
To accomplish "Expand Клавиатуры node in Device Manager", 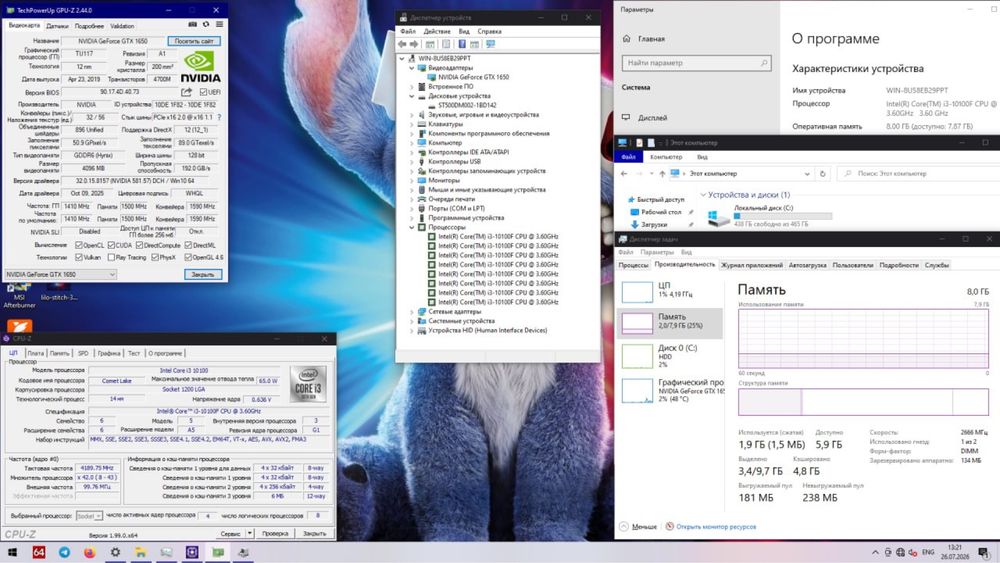I will pyautogui.click(x=411, y=124).
